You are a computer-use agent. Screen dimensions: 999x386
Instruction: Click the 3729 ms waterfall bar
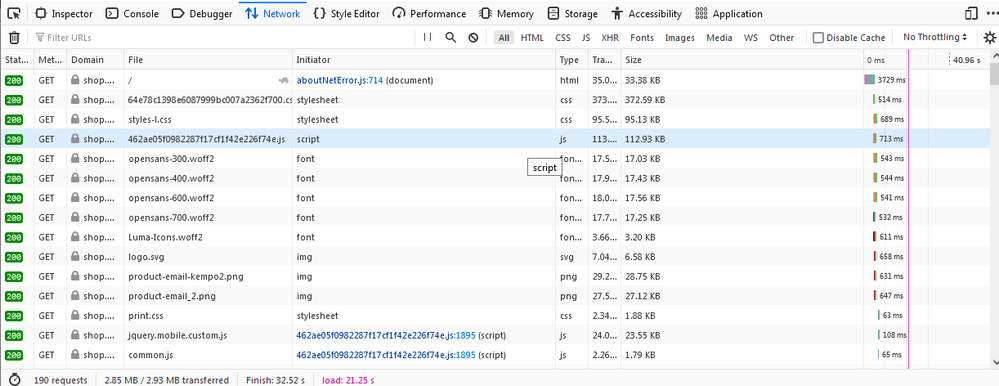(x=870, y=80)
